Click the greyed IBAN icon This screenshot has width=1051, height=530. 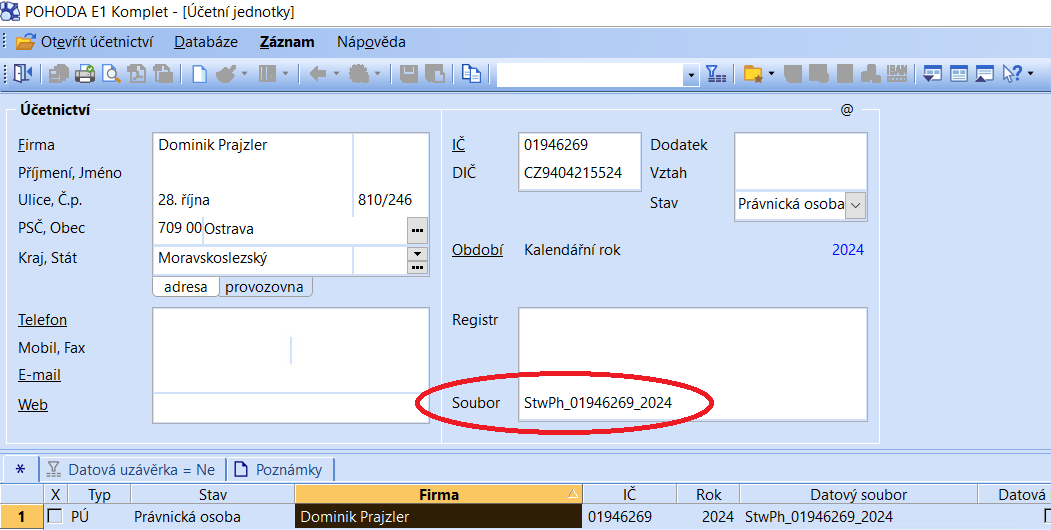click(896, 73)
